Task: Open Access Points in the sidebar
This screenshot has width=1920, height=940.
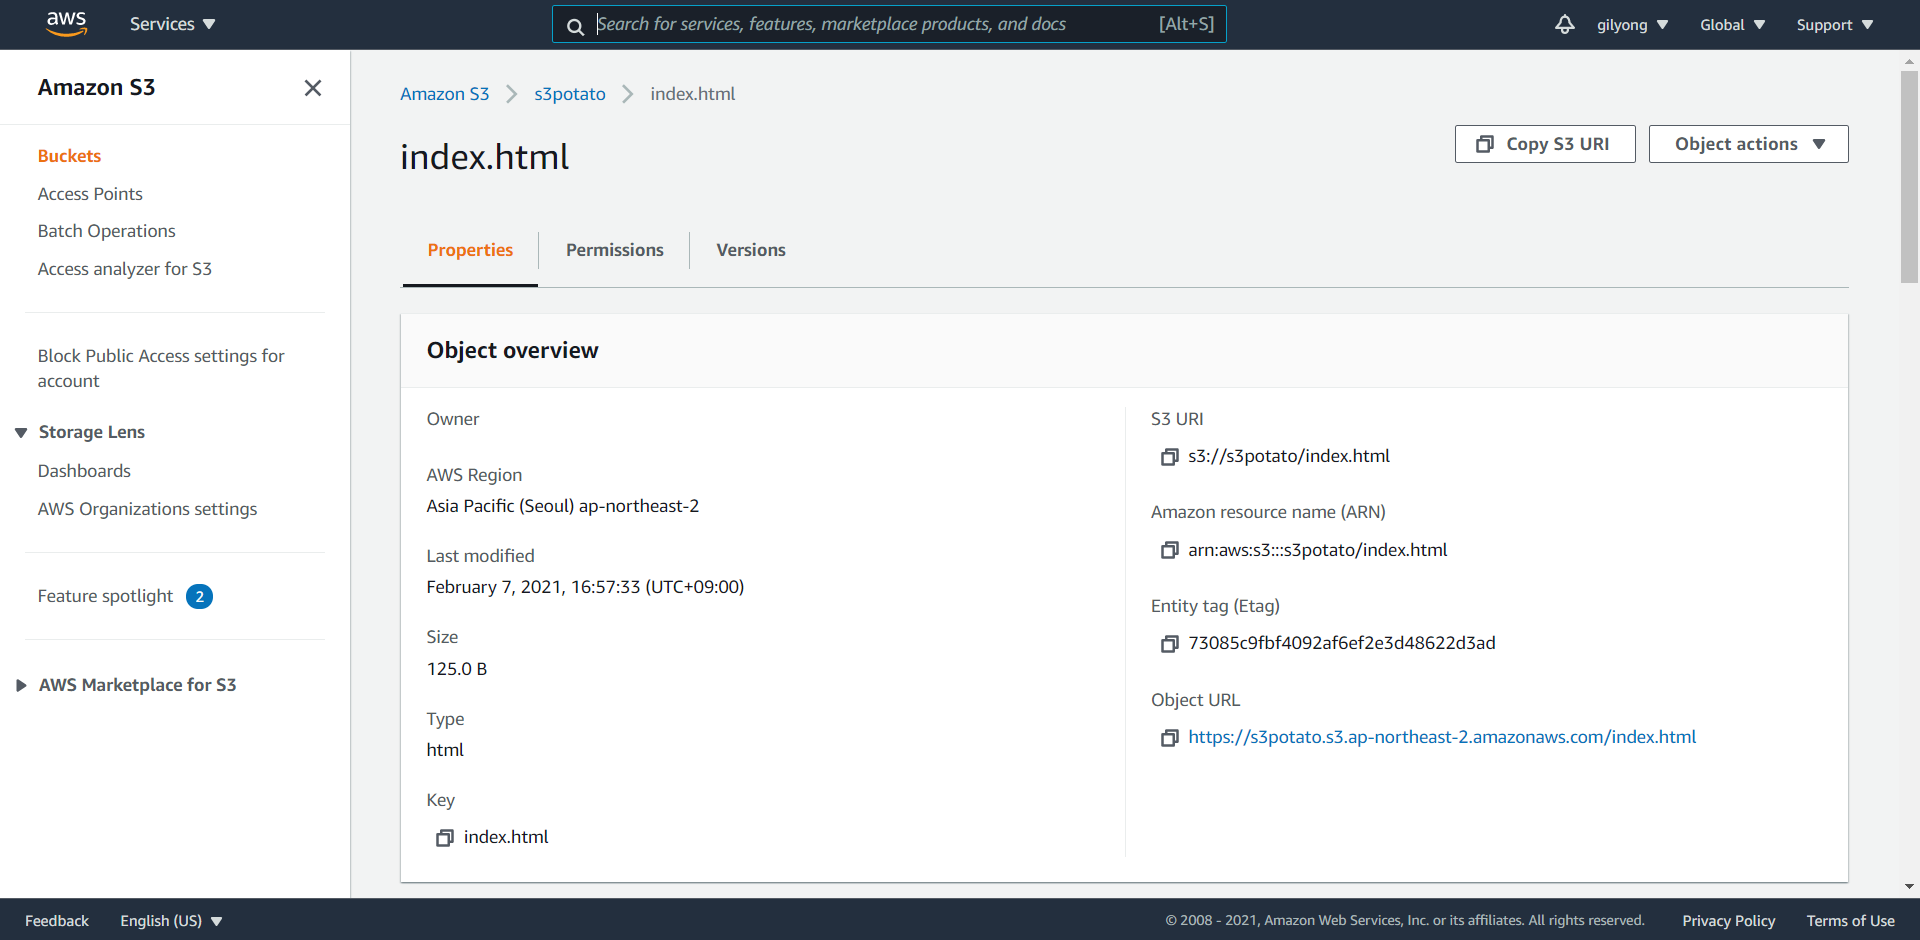Action: click(x=90, y=194)
